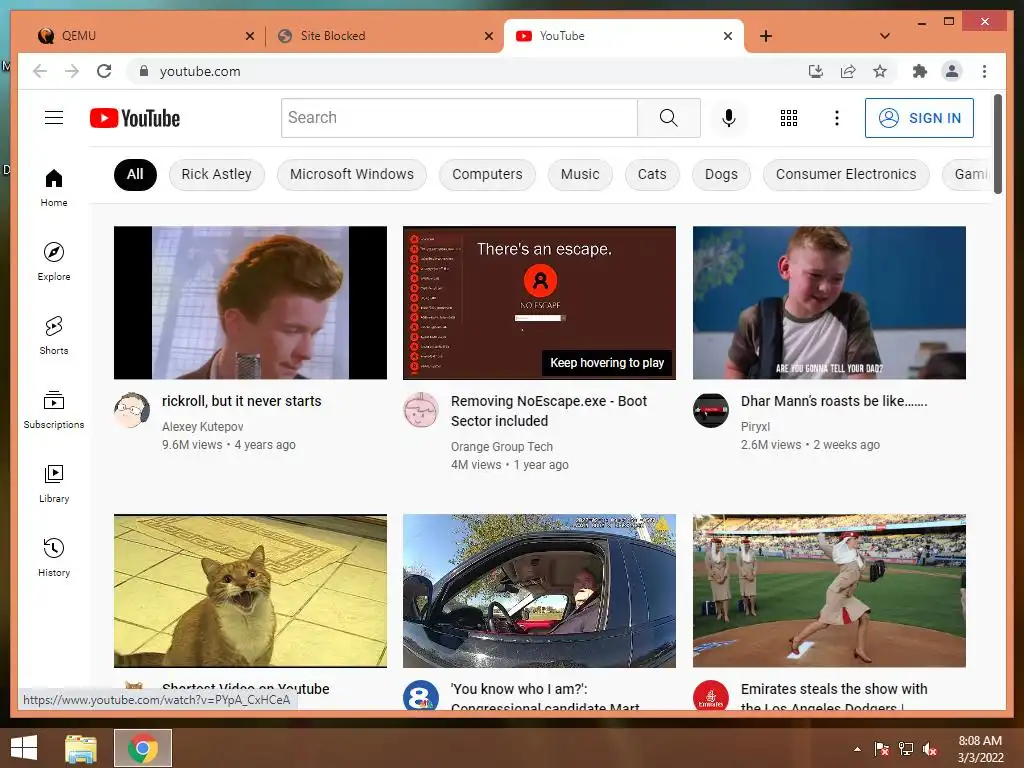Switch to the QEMU tab

[142, 36]
